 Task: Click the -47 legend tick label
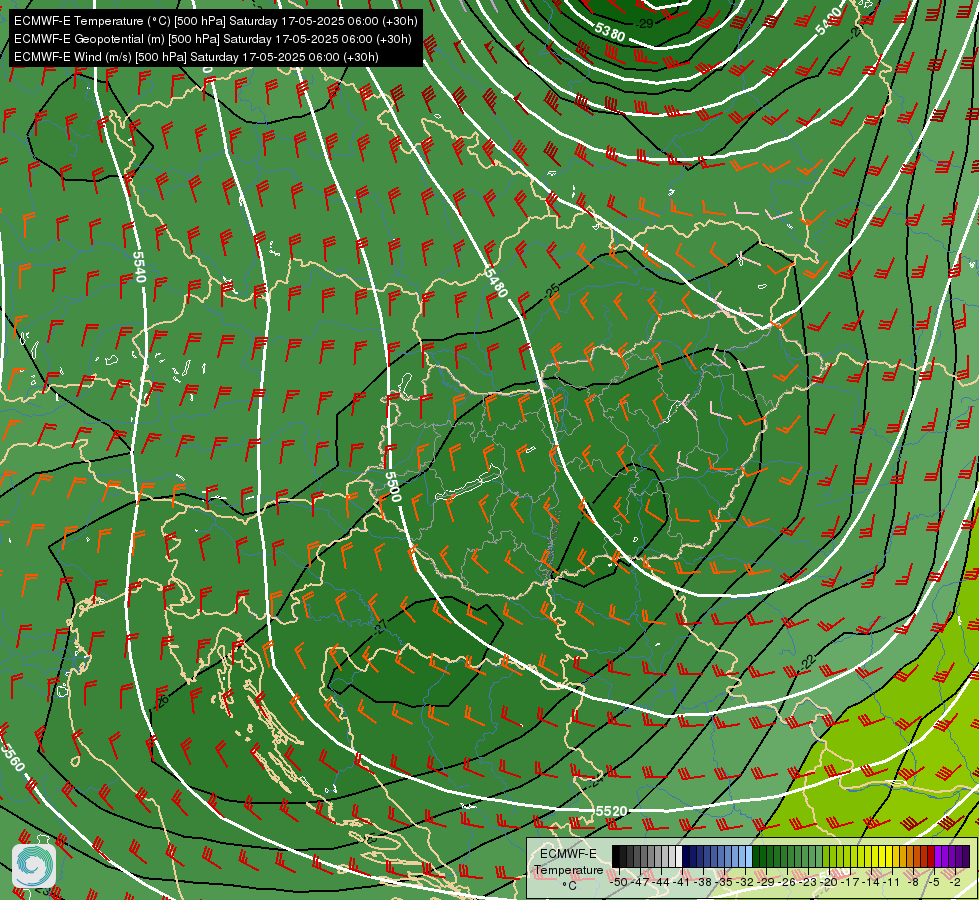click(x=641, y=882)
